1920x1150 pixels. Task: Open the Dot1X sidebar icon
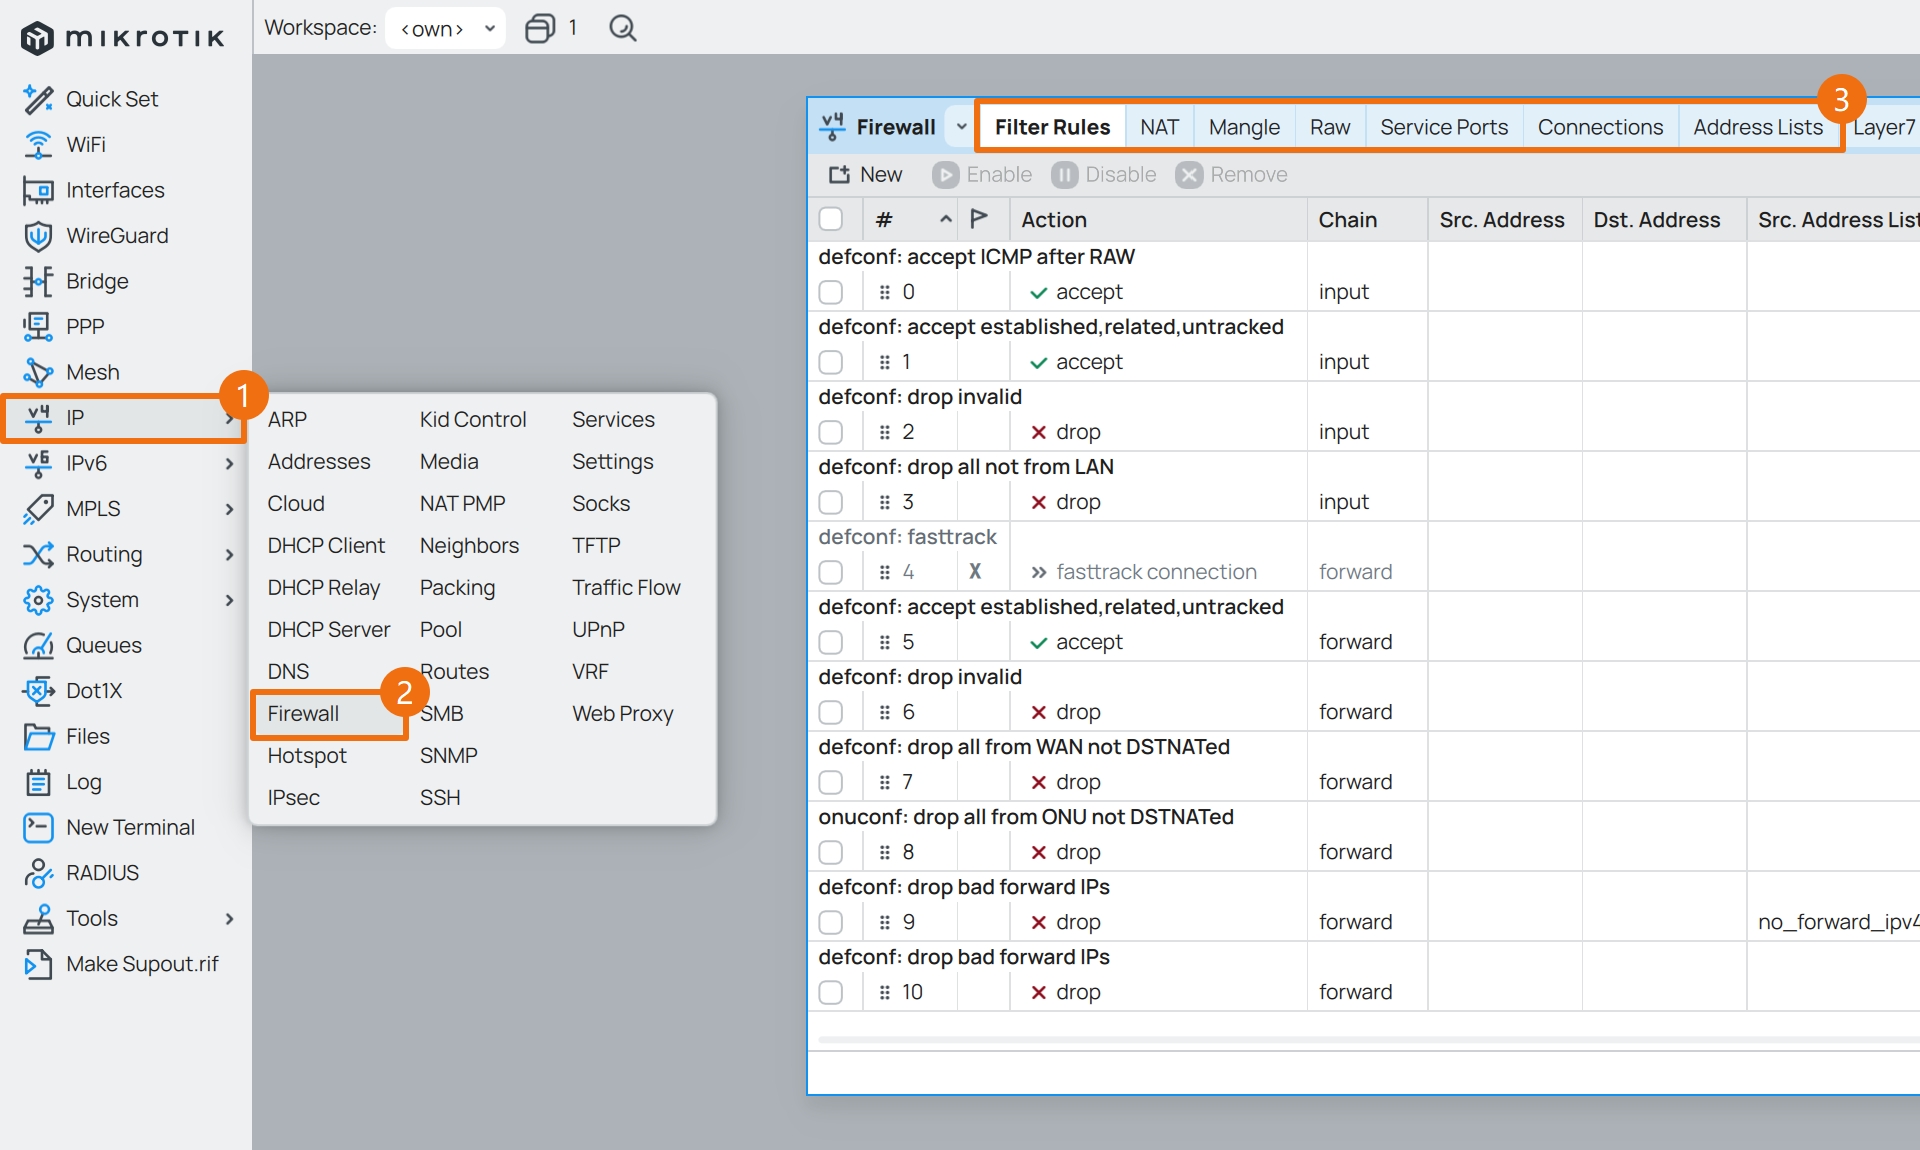click(38, 691)
